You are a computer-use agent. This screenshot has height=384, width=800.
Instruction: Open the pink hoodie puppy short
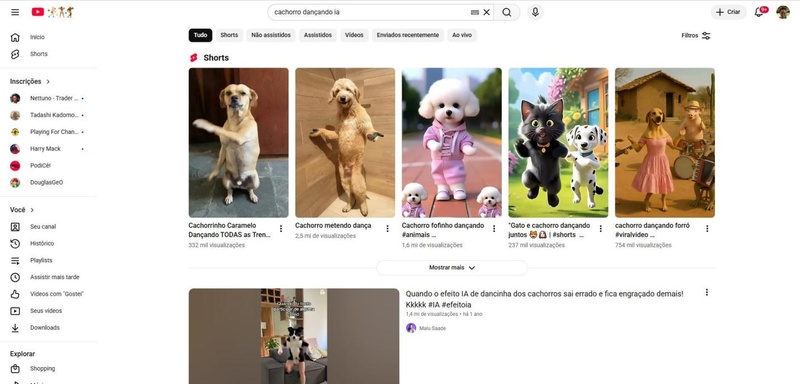pos(452,143)
